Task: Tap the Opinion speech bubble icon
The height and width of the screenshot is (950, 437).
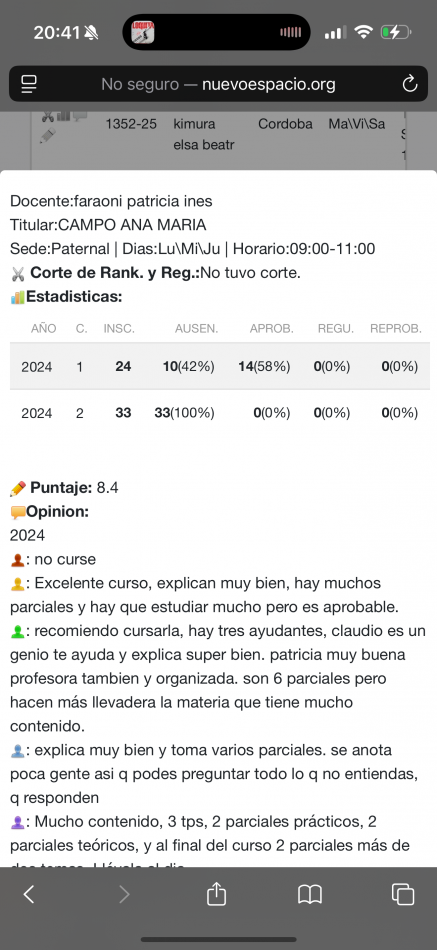Action: [18, 512]
